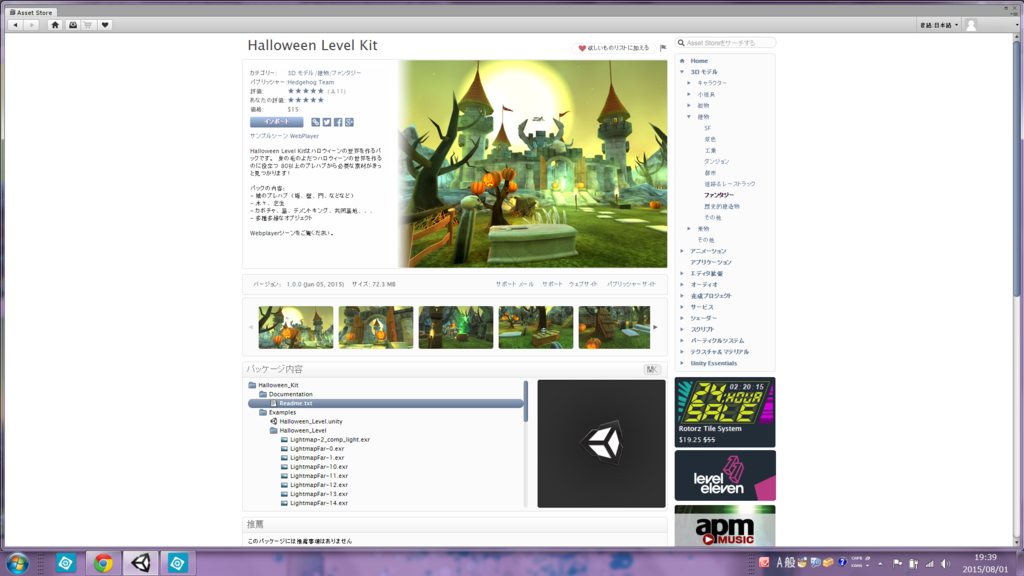Screen dimensions: 1024x576
Task: Share the asset on Twitter
Action: (327, 121)
